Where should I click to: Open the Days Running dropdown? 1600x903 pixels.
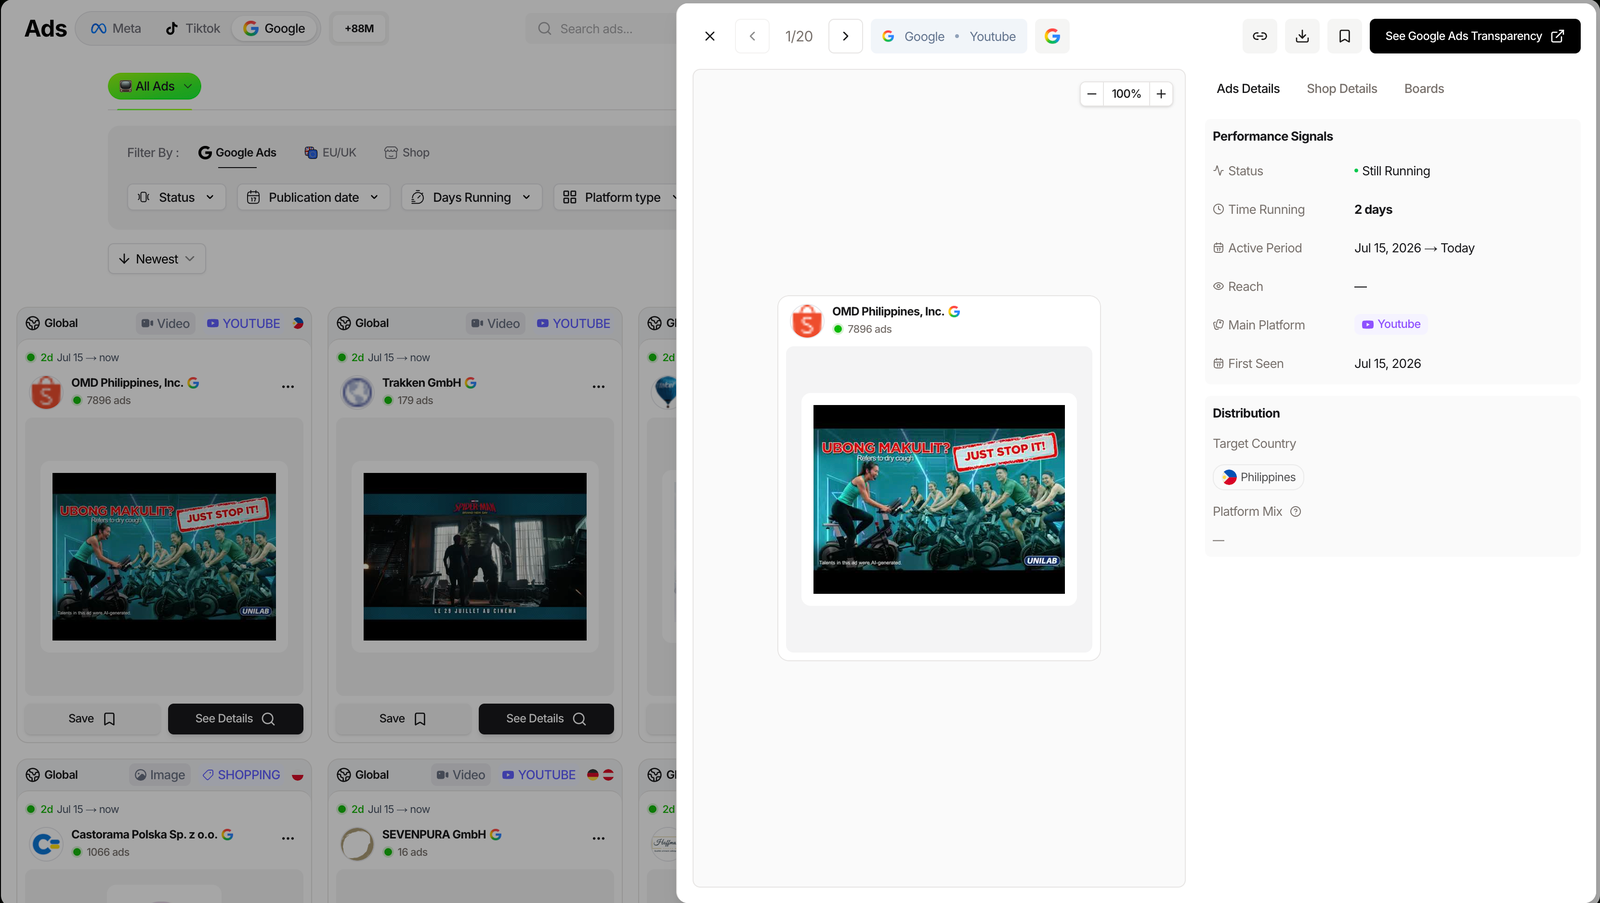(472, 197)
